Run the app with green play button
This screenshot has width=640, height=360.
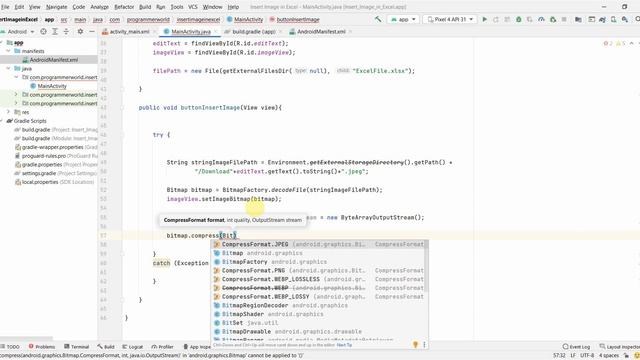tap(484, 19)
